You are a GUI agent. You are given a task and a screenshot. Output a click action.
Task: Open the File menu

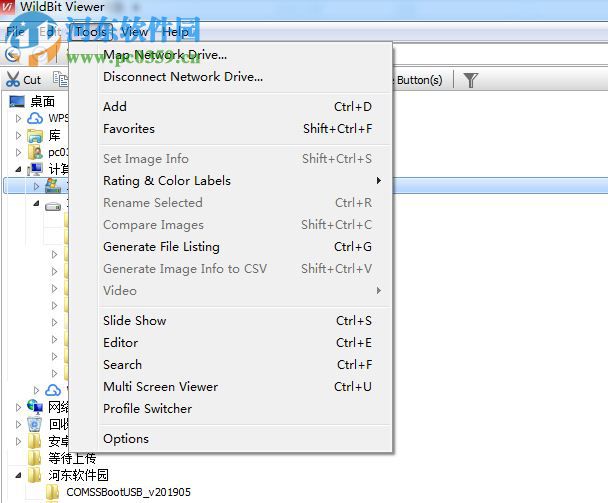[x=16, y=32]
